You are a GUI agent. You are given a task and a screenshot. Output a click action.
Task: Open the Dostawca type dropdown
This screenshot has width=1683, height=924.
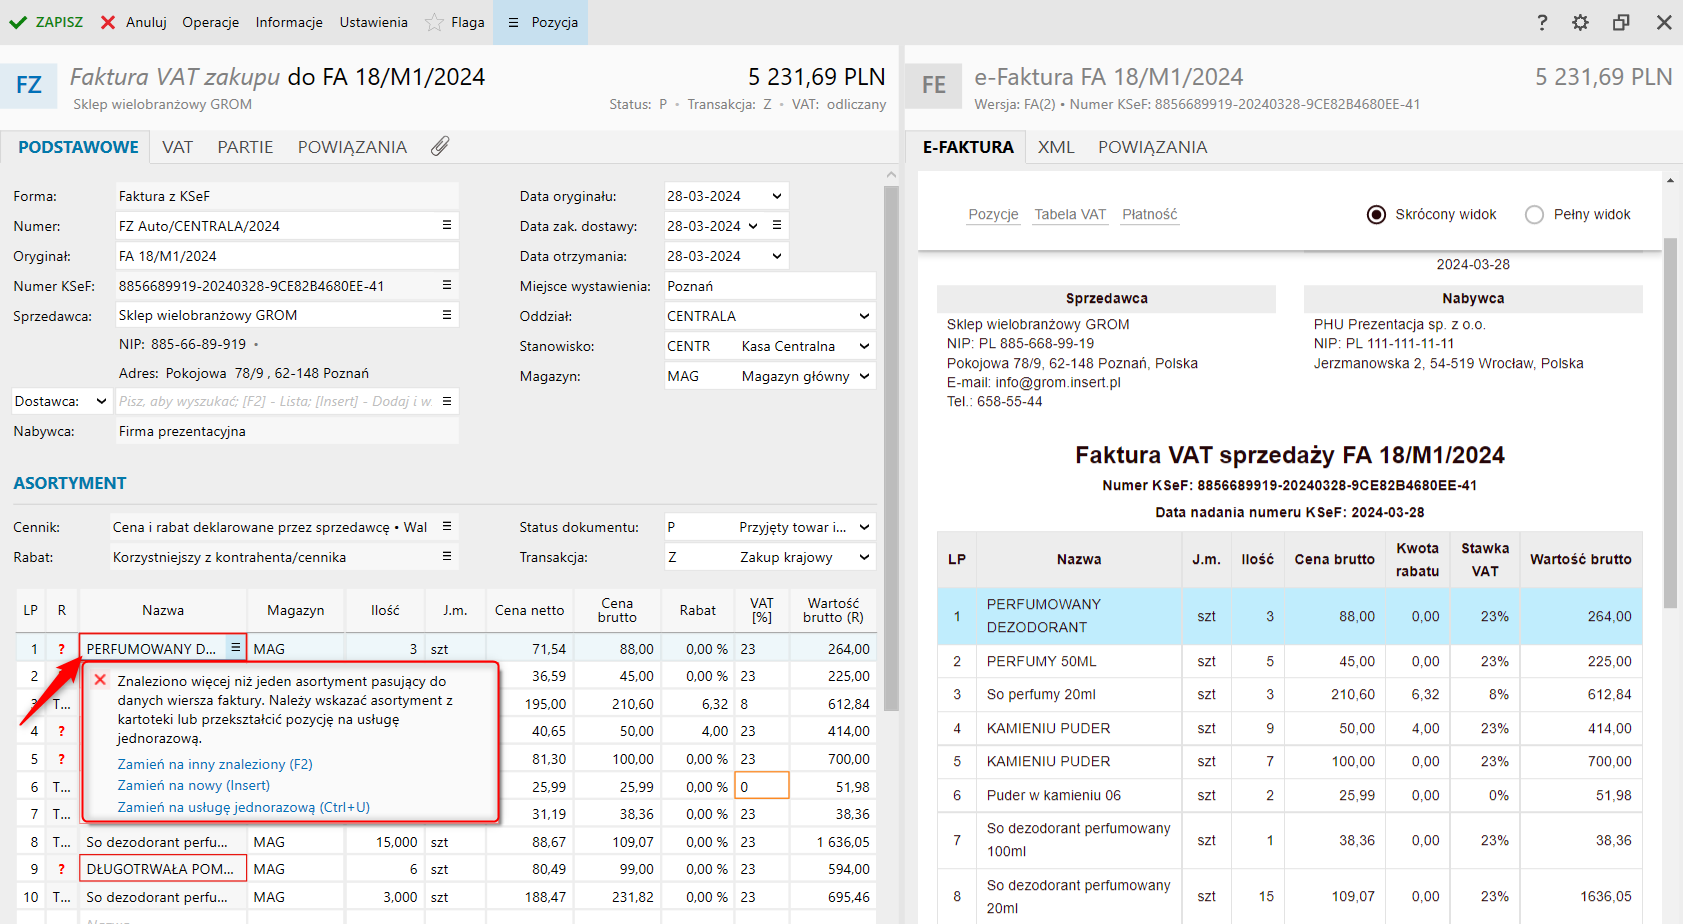(101, 401)
